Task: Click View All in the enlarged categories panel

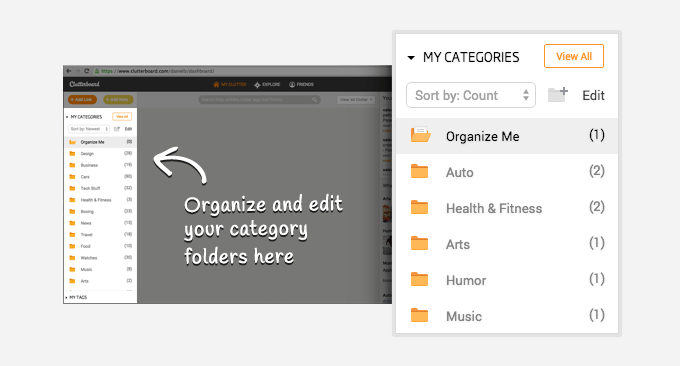Action: [x=574, y=56]
